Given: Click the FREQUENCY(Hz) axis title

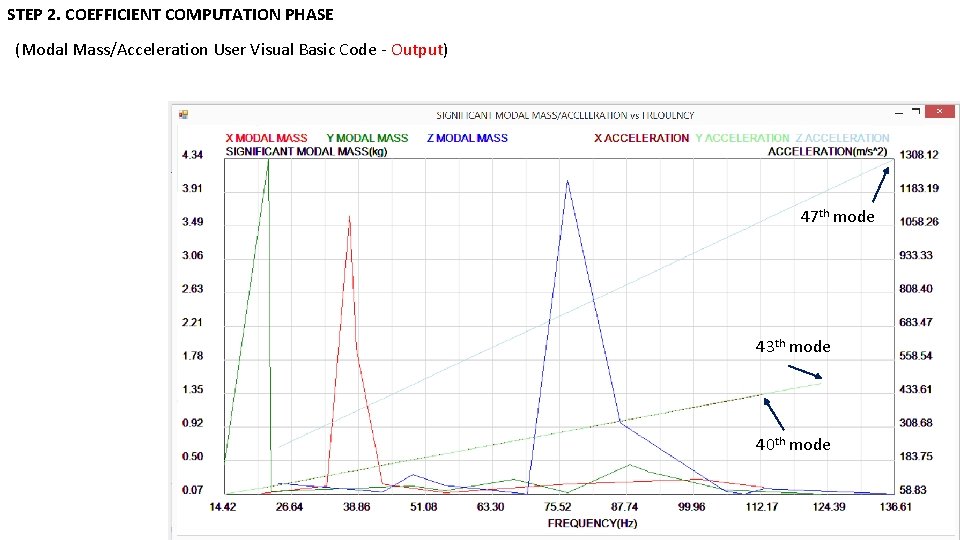Looking at the screenshot, I should 592,523.
